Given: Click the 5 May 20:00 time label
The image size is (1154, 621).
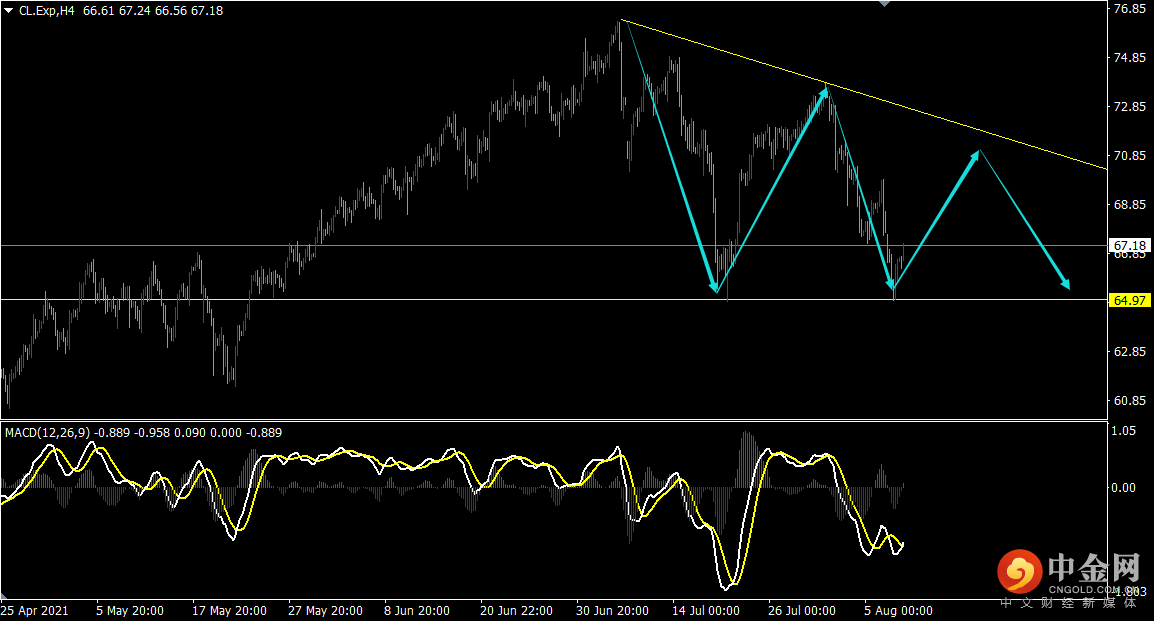Looking at the screenshot, I should 130,611.
